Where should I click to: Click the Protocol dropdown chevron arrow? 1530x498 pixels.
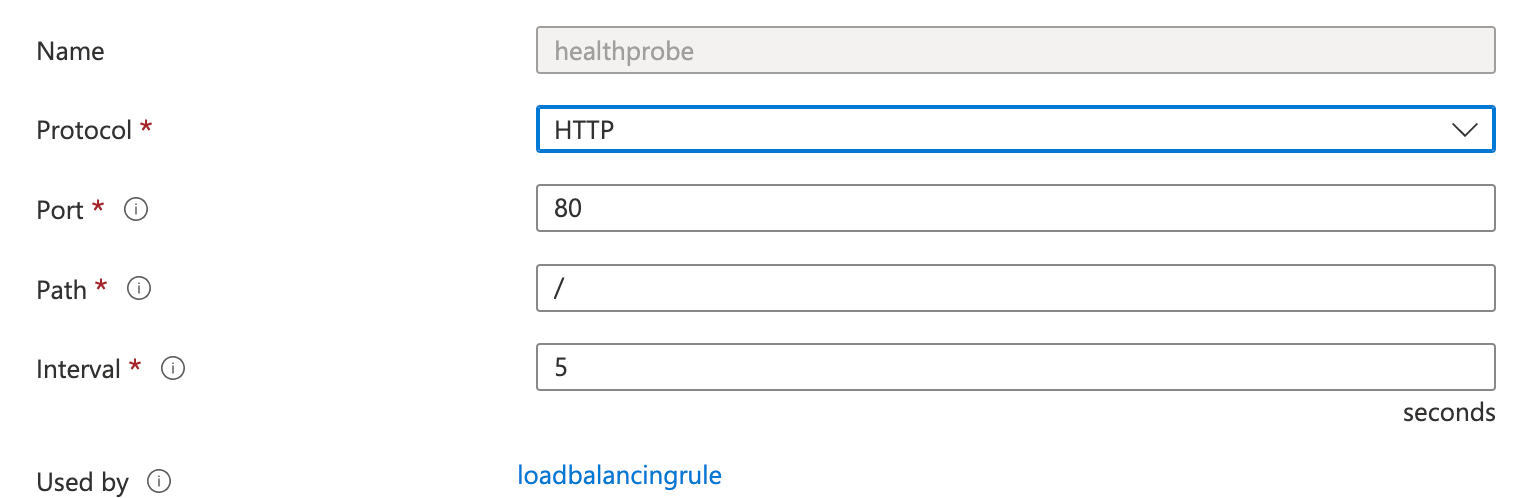point(1463,130)
